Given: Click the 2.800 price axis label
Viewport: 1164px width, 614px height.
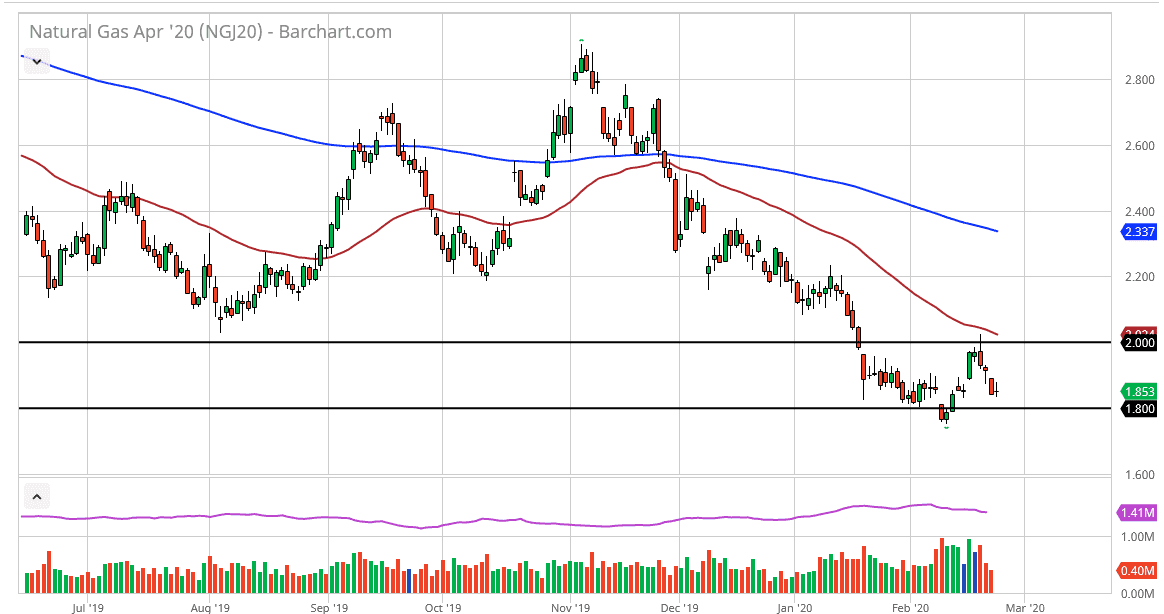Looking at the screenshot, I should 1140,80.
